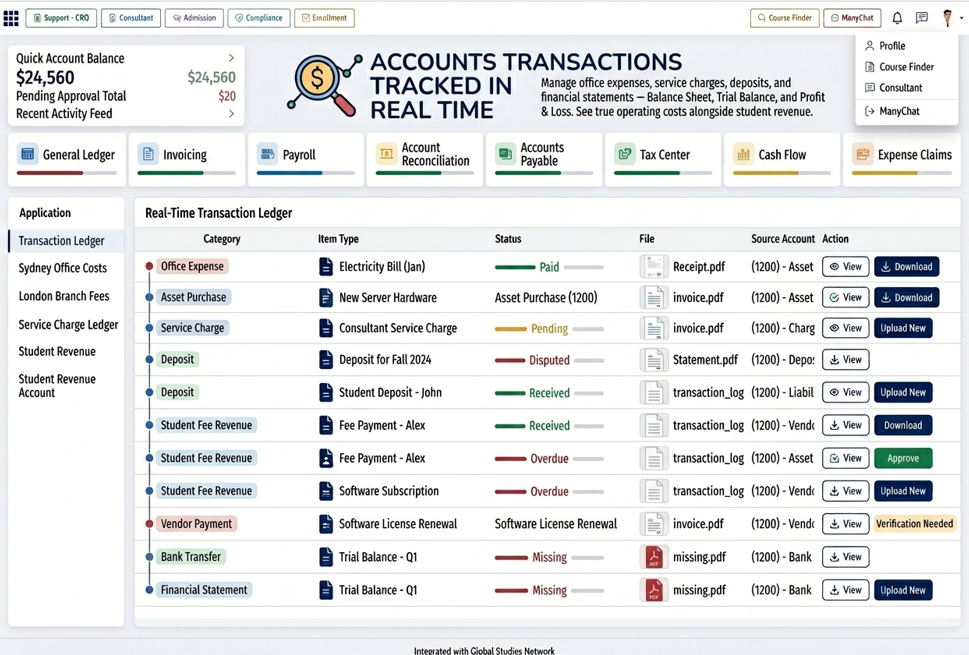Choose Profile from the user menu

click(x=892, y=46)
